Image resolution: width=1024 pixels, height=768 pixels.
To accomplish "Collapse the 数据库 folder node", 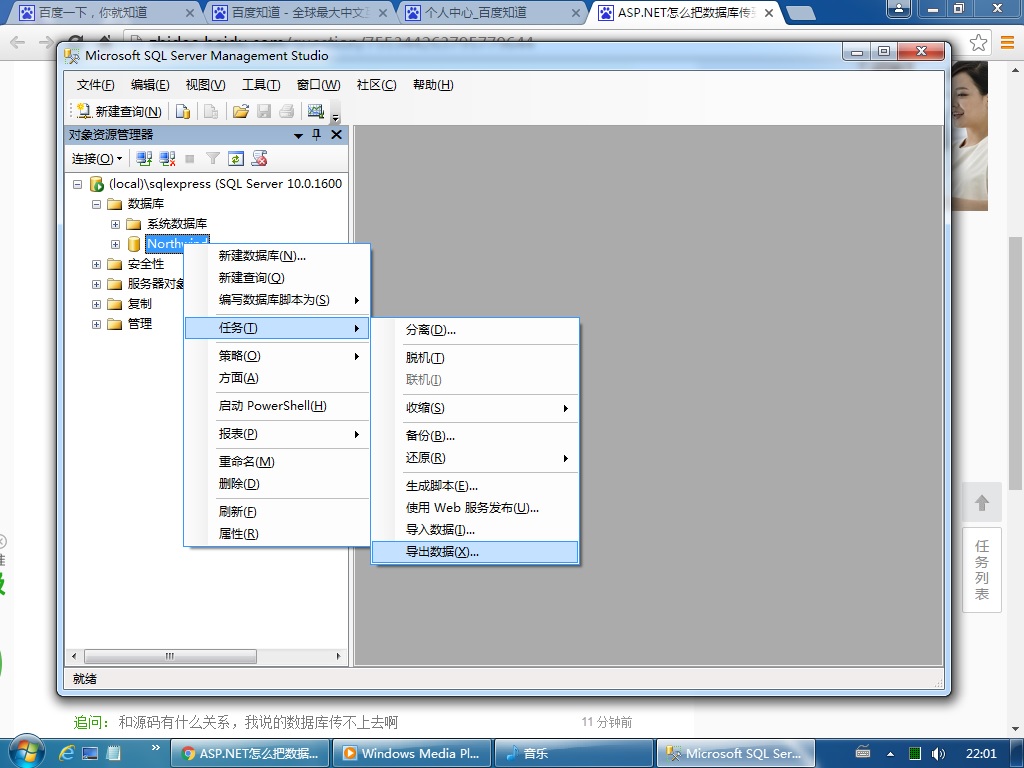I will point(97,204).
